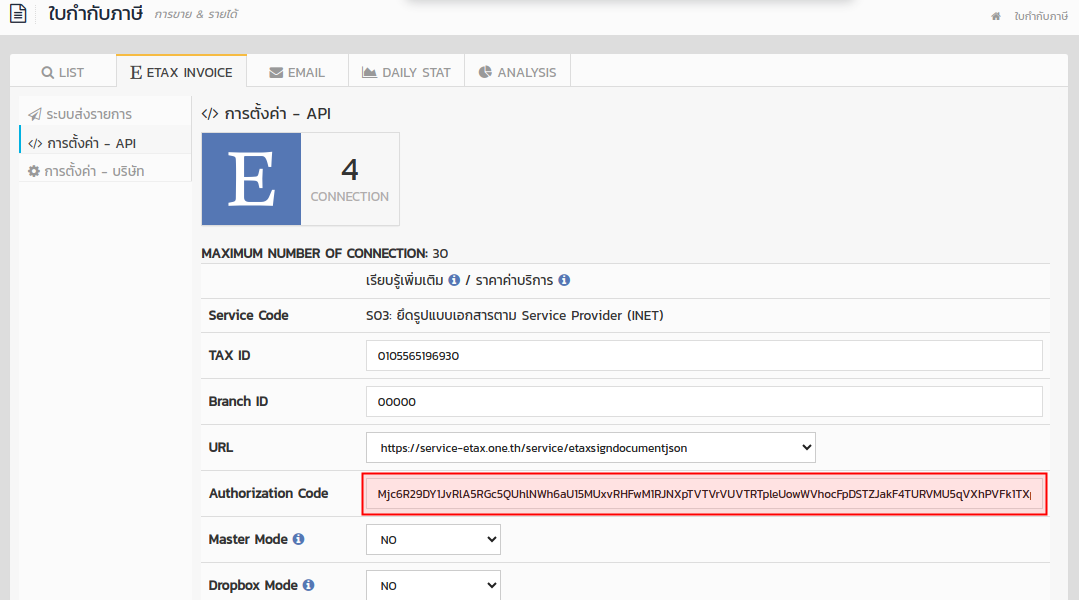Click the document icon beside the page title
1079x600 pixels.
point(18,14)
